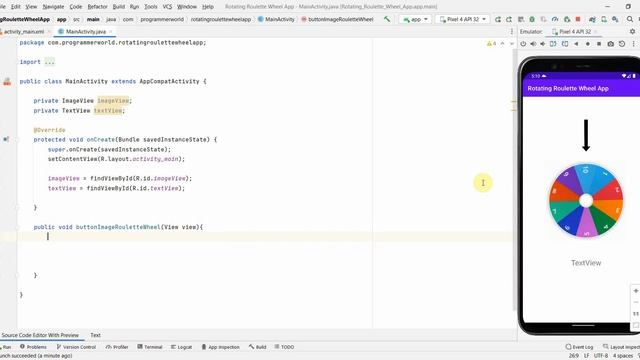The image size is (640, 360).
Task: Click the emulator snapshots clock icon
Action: [622, 44]
